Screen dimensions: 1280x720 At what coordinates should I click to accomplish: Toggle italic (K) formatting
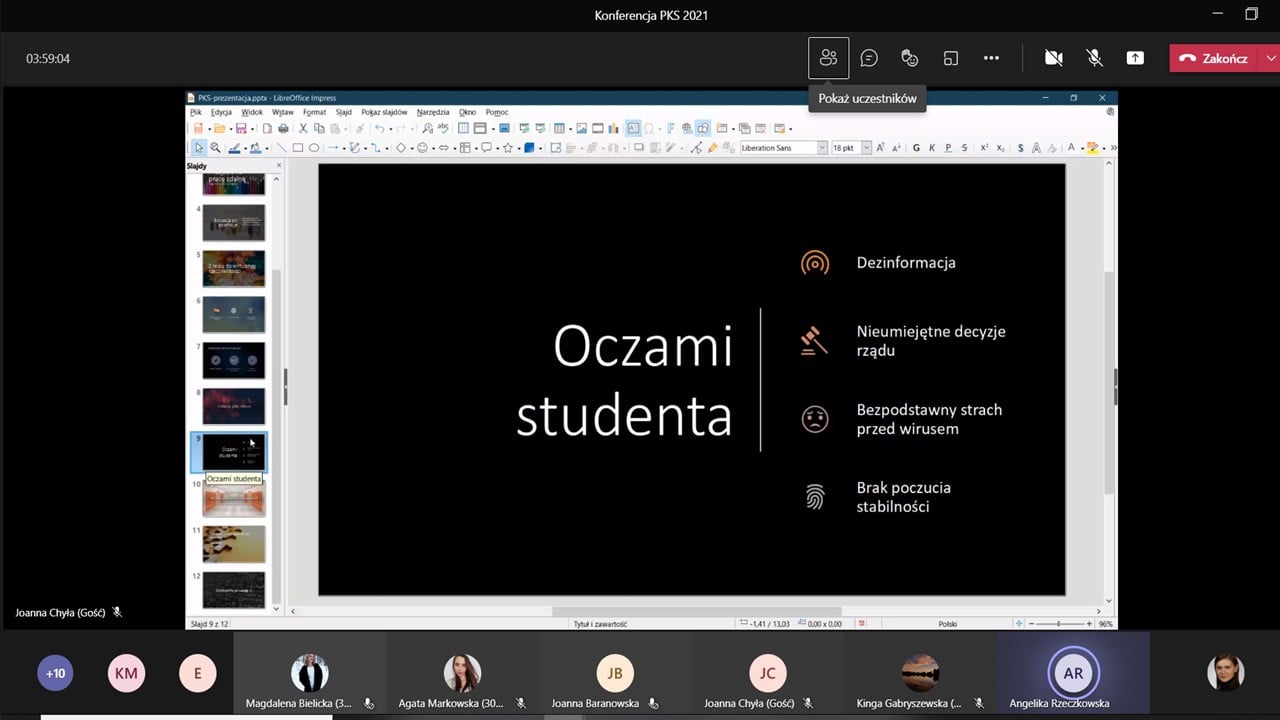(x=932, y=148)
